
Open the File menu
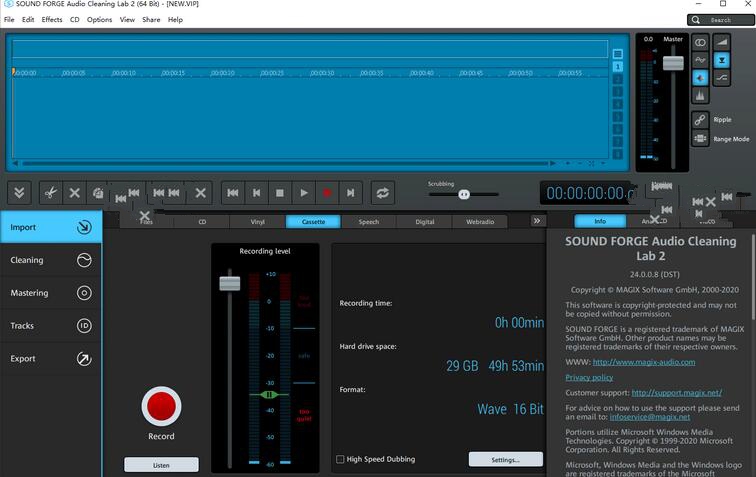coord(9,20)
